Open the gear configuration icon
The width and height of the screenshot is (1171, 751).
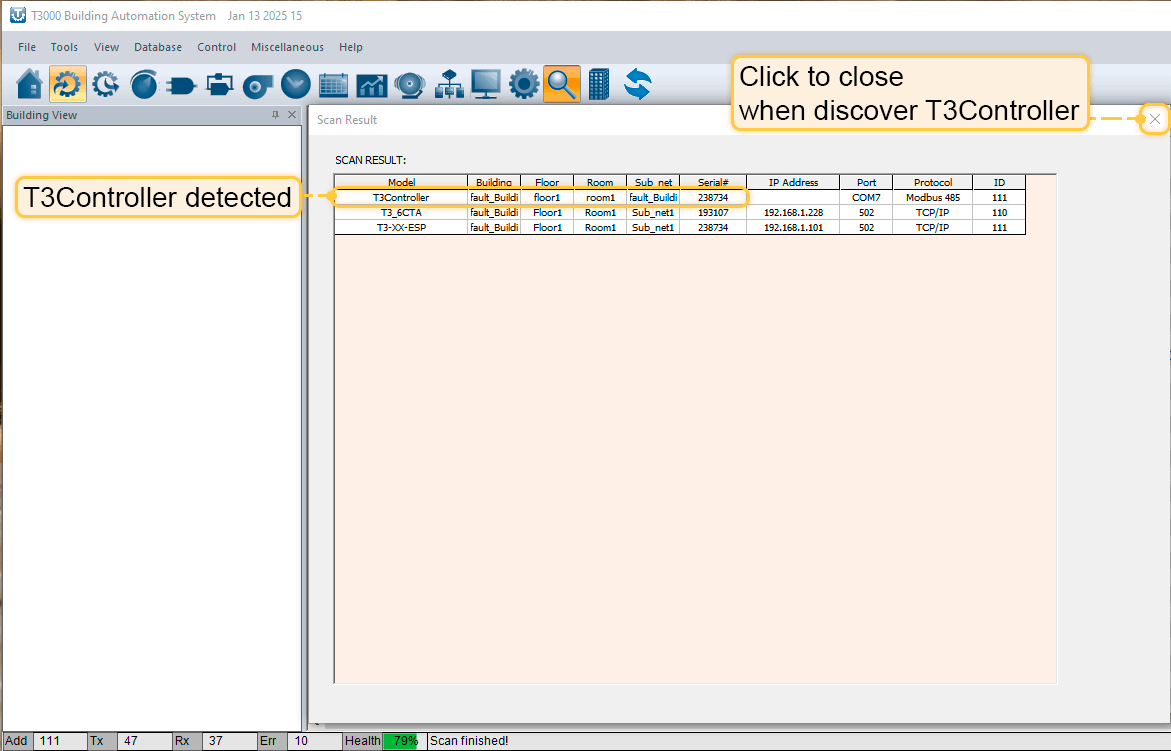[x=524, y=85]
